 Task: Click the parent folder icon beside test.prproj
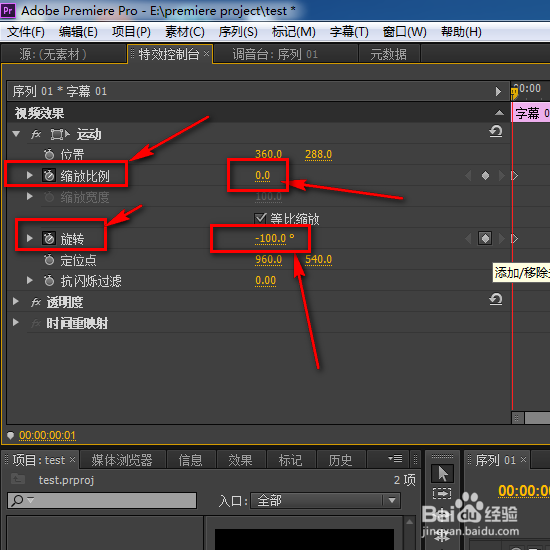(x=18, y=478)
